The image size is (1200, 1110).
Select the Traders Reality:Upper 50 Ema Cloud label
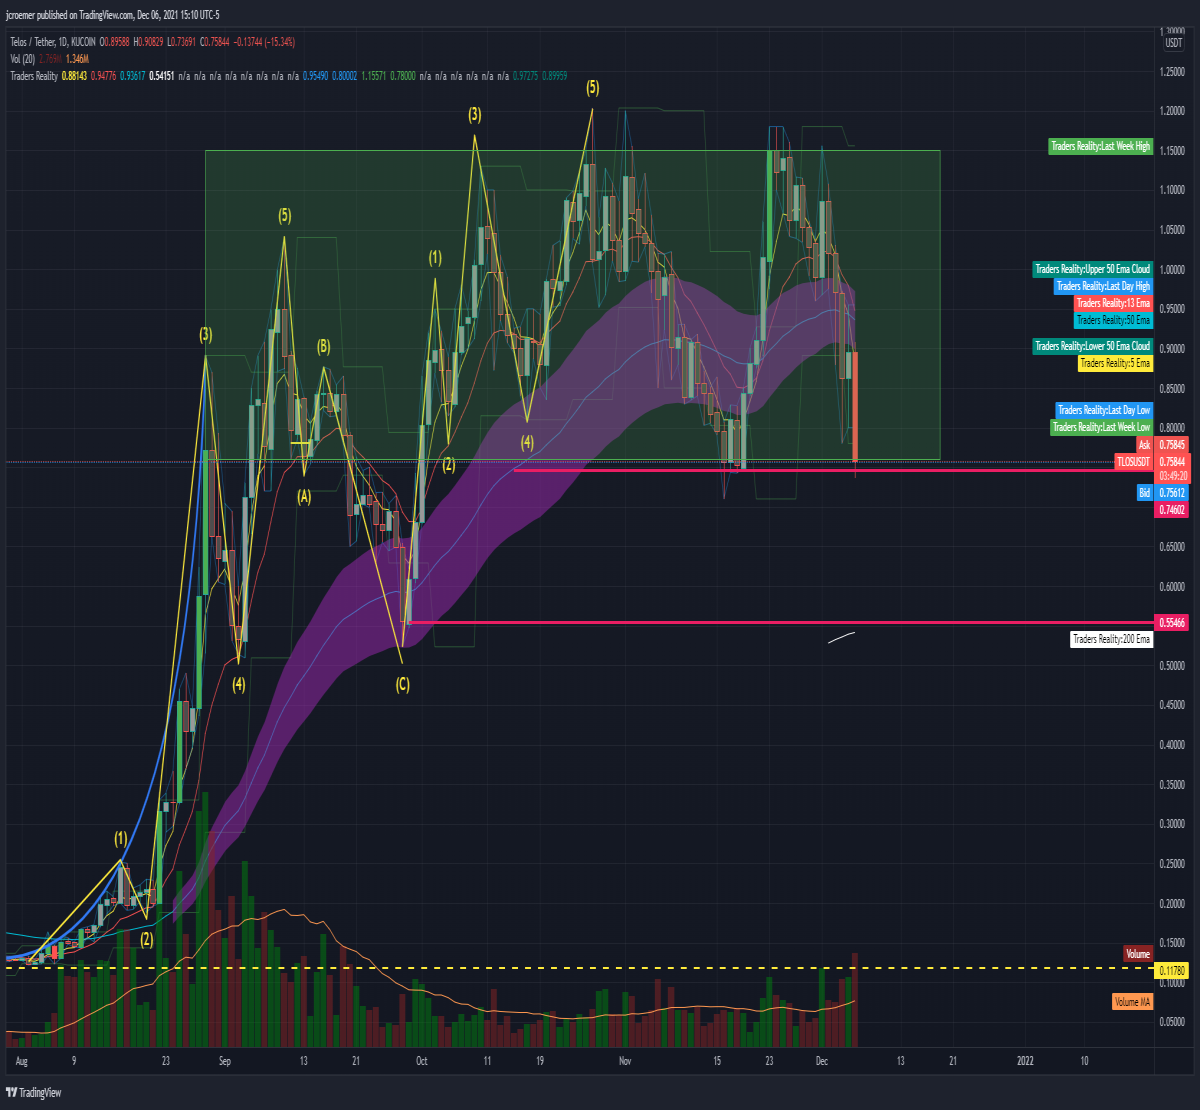click(x=1093, y=269)
